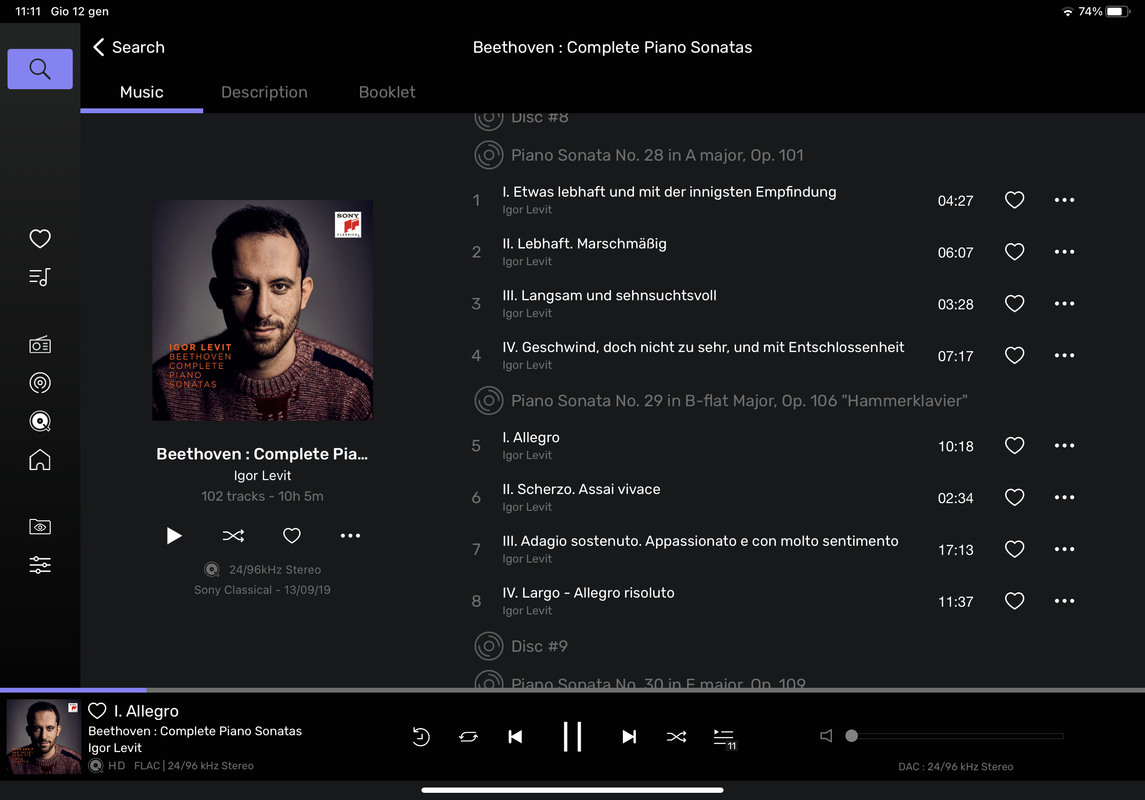Image resolution: width=1145 pixels, height=800 pixels.
Task: Switch to the Booklet tab
Action: (x=387, y=93)
